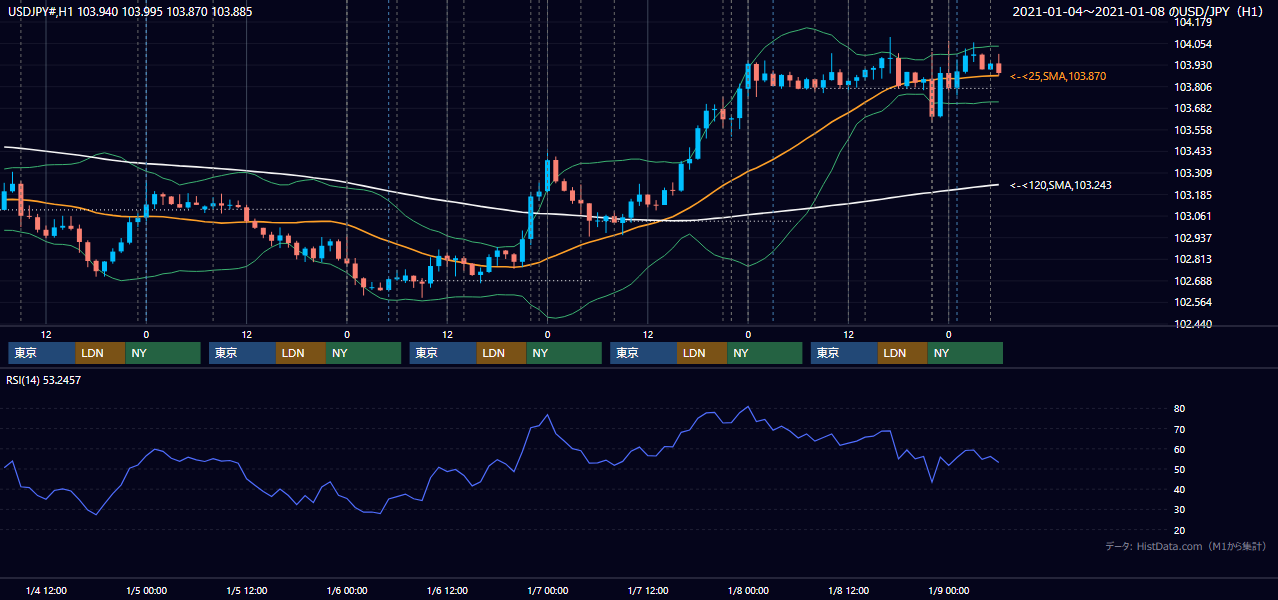
Task: Click the データ: HistData.com source credit
Action: tap(1185, 546)
